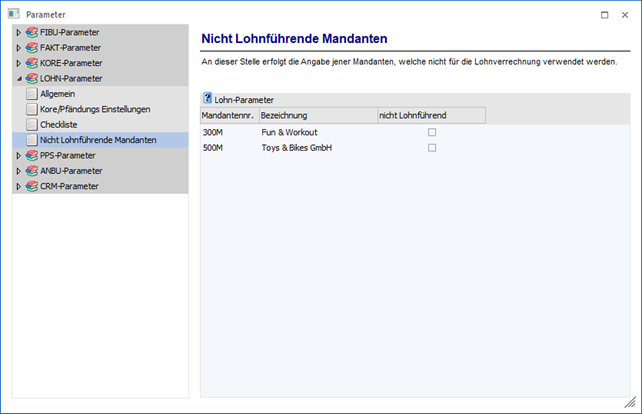This screenshot has height=414, width=642.
Task: Click the FAKT-Parameter stack icon
Action: (31, 47)
